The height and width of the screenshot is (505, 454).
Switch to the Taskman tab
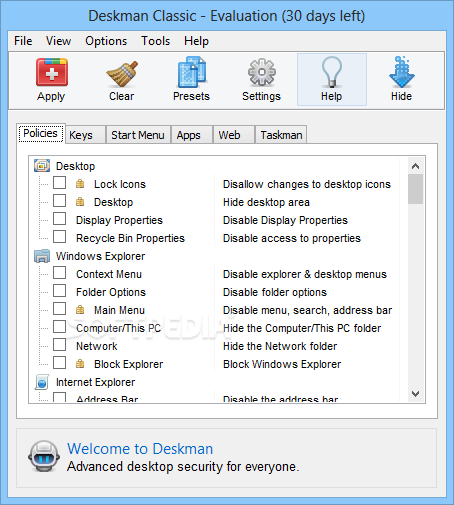pos(281,135)
